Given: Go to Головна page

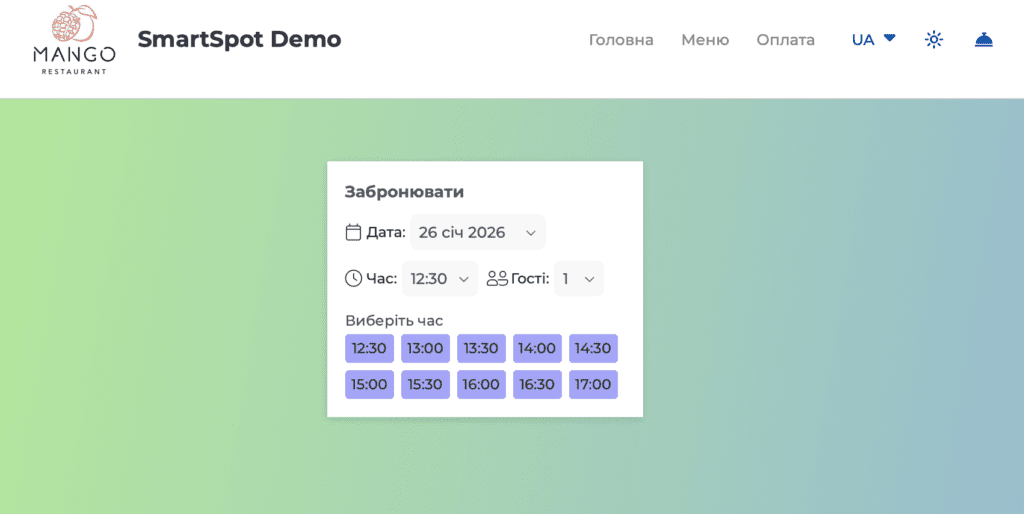Looking at the screenshot, I should pos(621,40).
